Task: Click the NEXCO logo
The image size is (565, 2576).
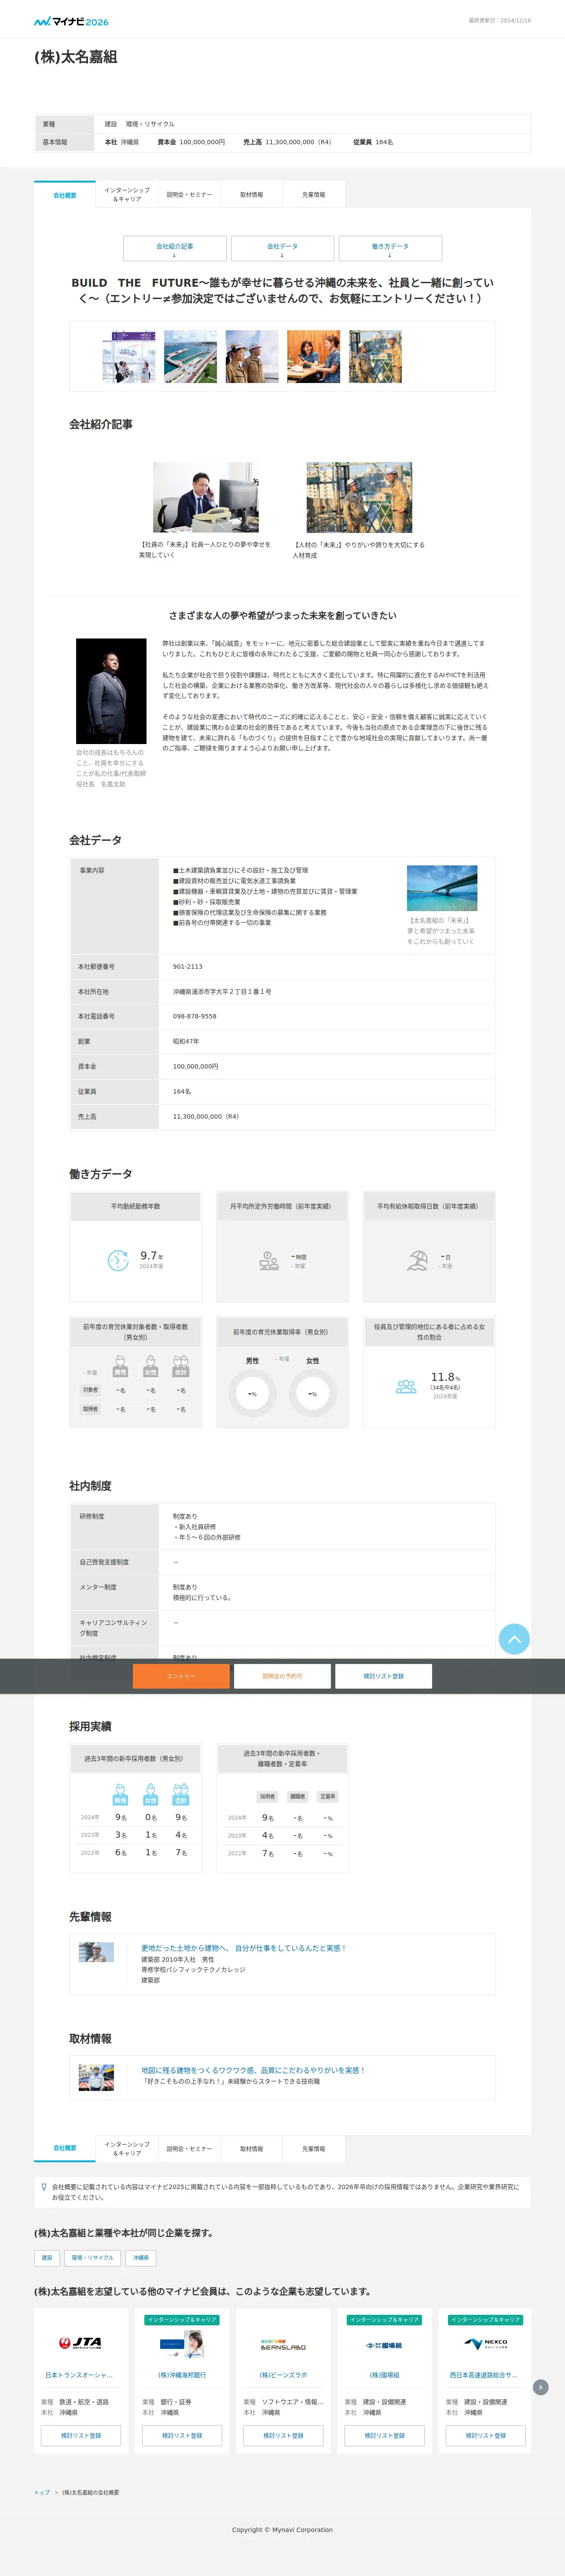Action: [x=486, y=2343]
